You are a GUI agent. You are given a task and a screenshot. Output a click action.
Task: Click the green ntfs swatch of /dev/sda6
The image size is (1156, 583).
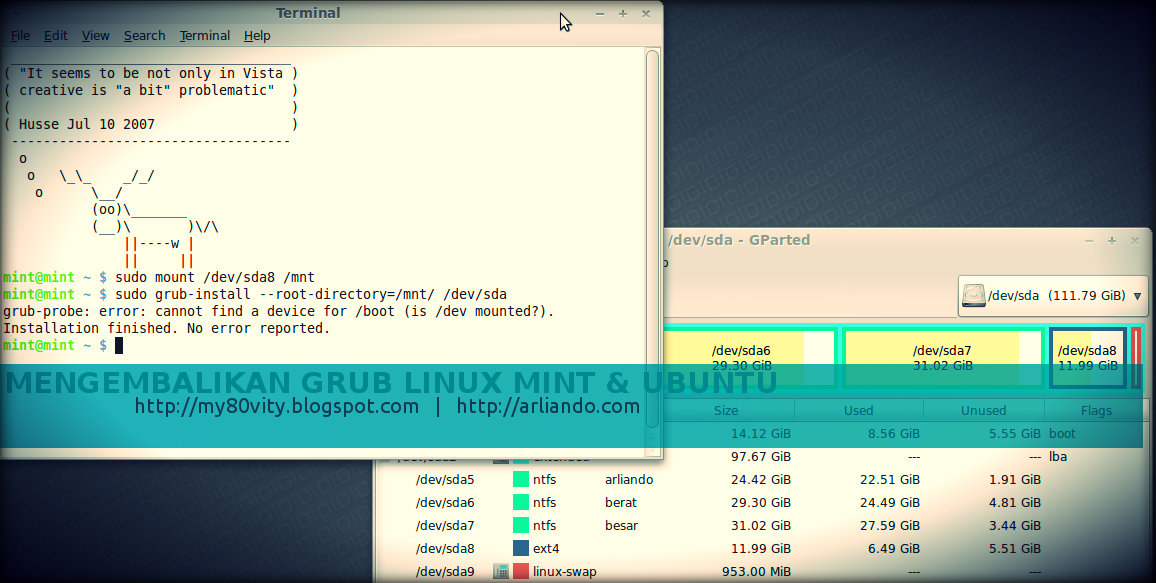tap(521, 503)
